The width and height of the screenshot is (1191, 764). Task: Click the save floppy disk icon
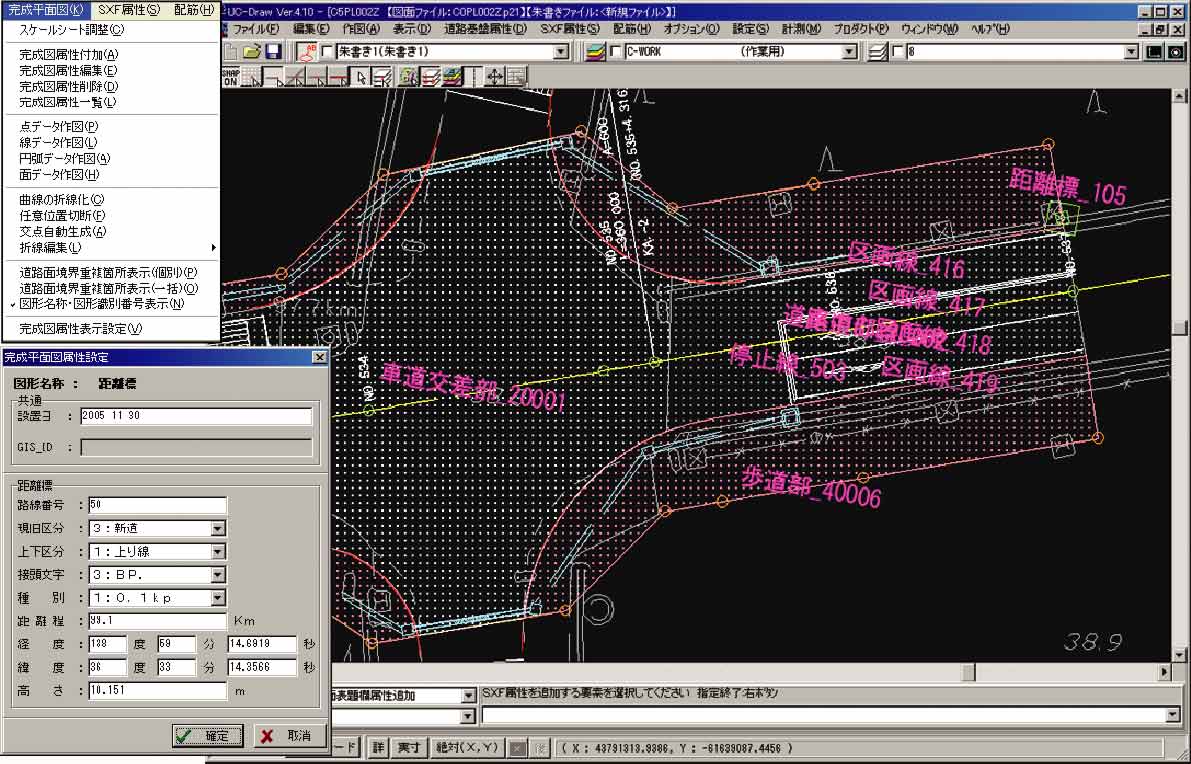(x=273, y=51)
